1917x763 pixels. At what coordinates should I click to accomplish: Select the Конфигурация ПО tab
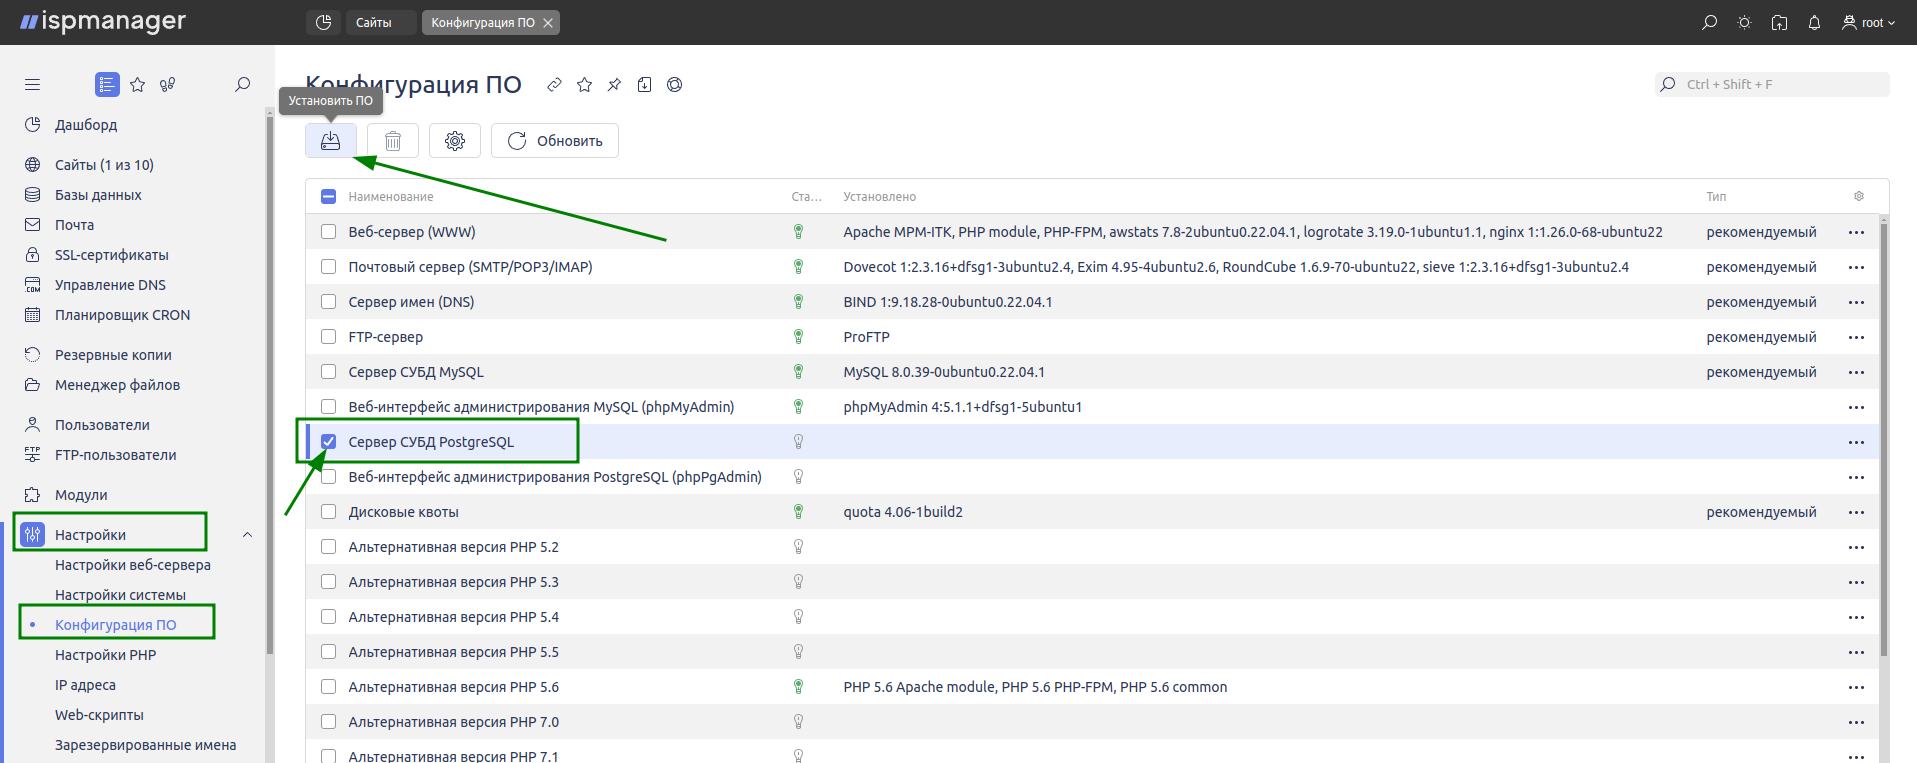point(483,22)
